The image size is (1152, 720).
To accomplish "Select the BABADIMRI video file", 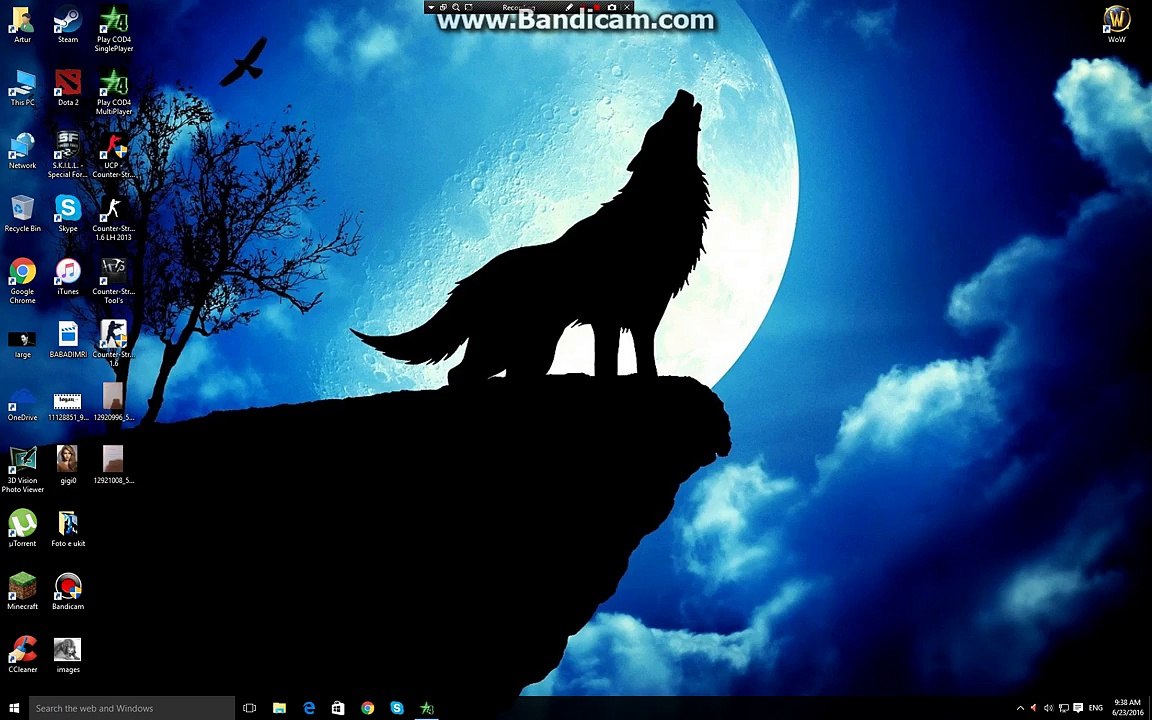I will [x=68, y=341].
